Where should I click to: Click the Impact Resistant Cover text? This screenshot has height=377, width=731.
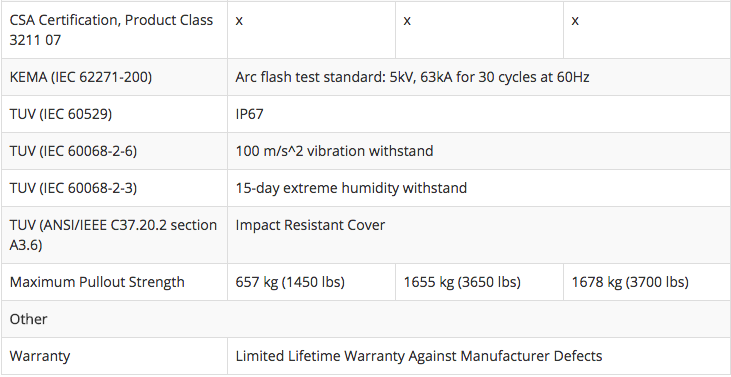click(x=310, y=226)
